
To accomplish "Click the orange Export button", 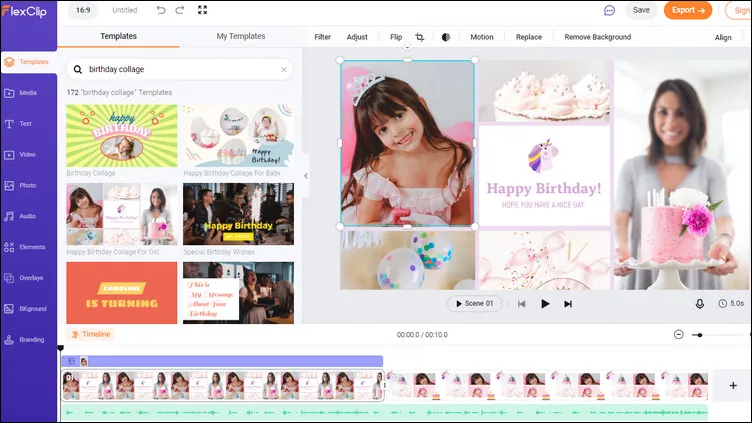I will (688, 10).
